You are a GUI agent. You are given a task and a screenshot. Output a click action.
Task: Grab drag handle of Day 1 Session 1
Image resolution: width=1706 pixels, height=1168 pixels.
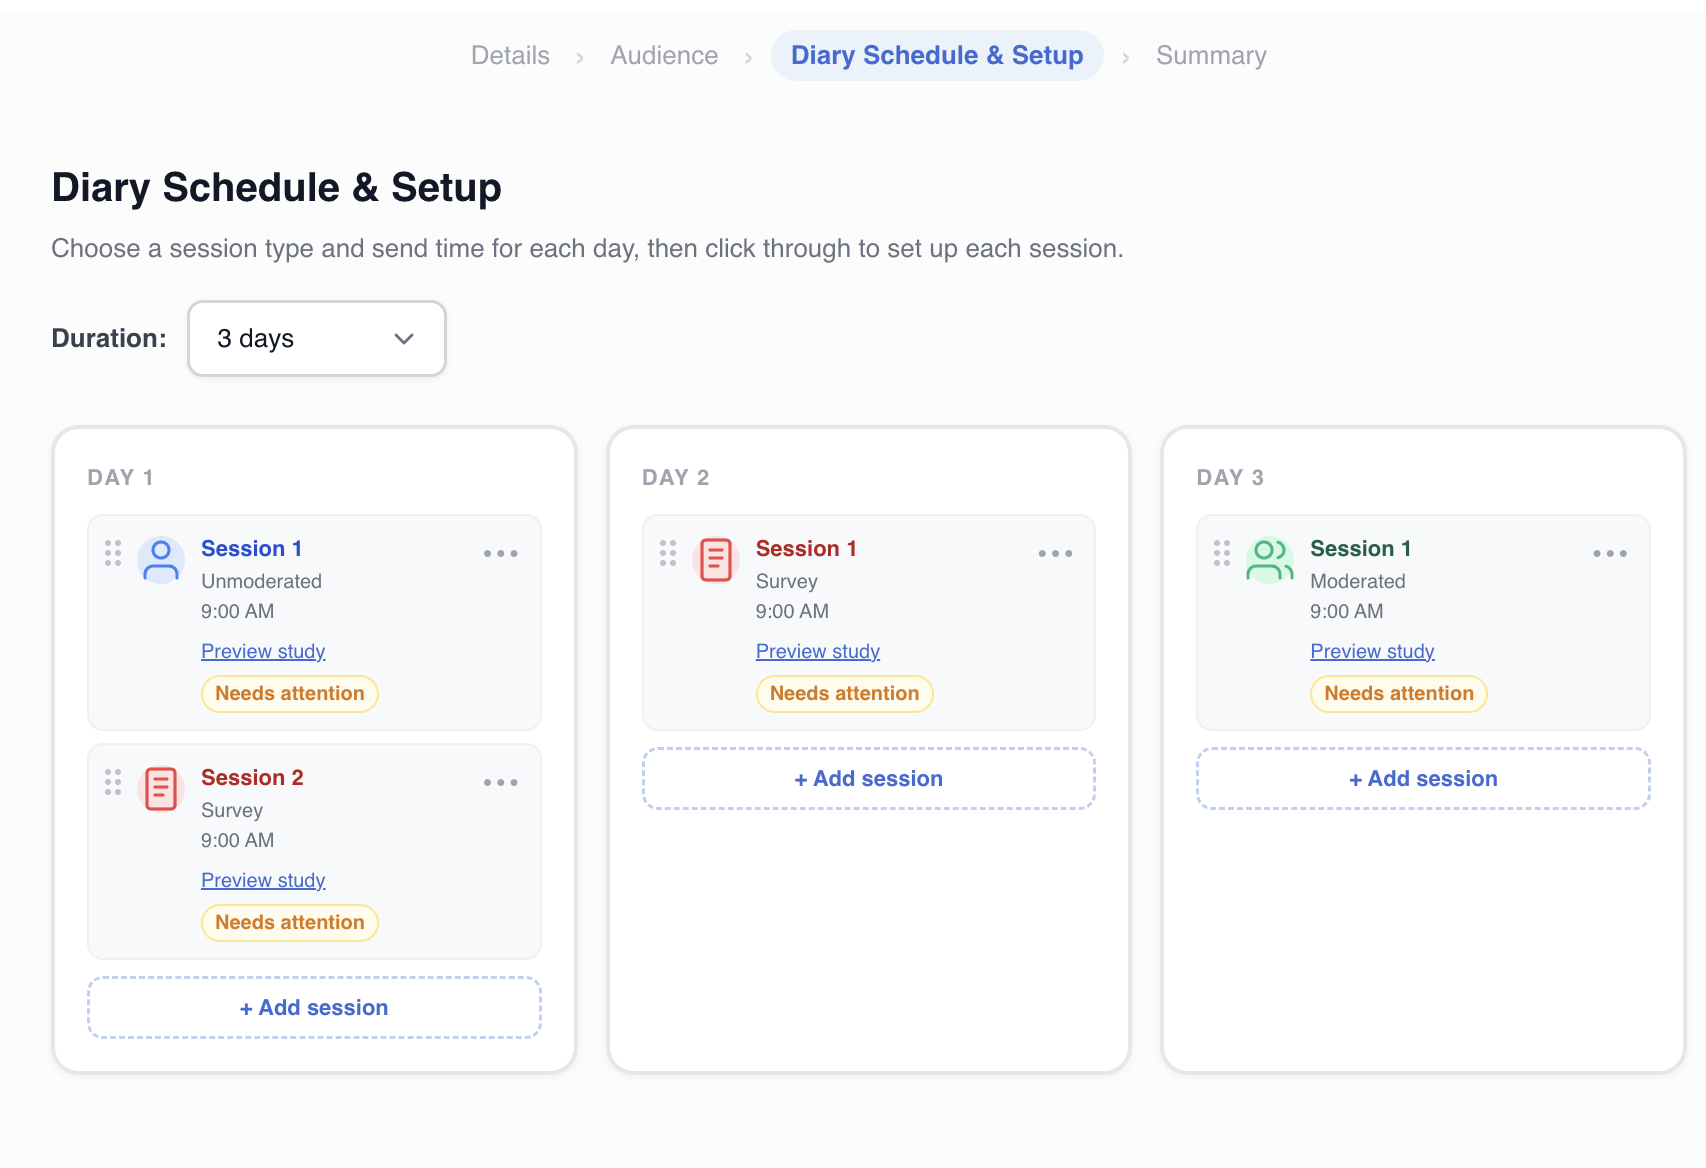click(x=113, y=553)
